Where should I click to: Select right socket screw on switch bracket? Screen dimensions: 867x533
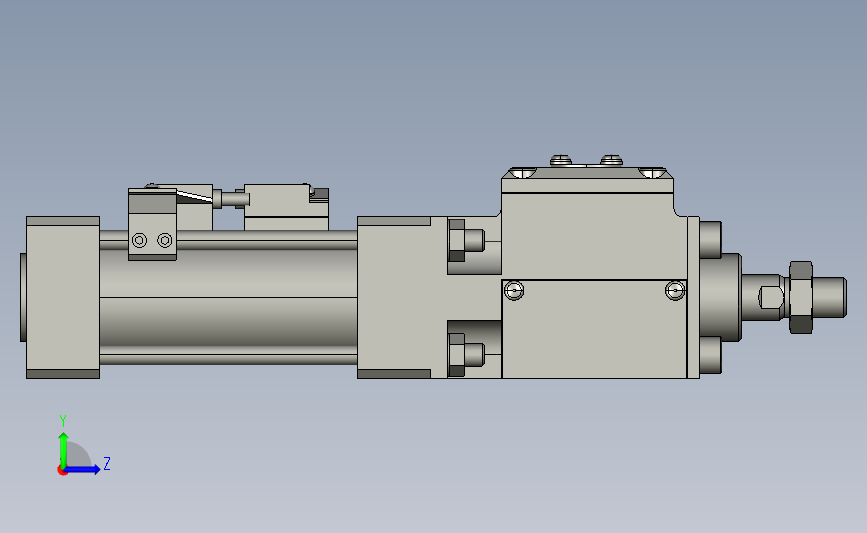pos(165,241)
